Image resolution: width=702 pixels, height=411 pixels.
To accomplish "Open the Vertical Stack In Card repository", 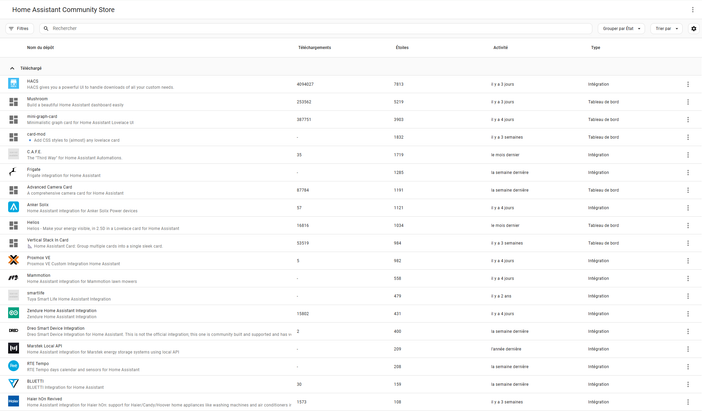I will [x=351, y=243].
